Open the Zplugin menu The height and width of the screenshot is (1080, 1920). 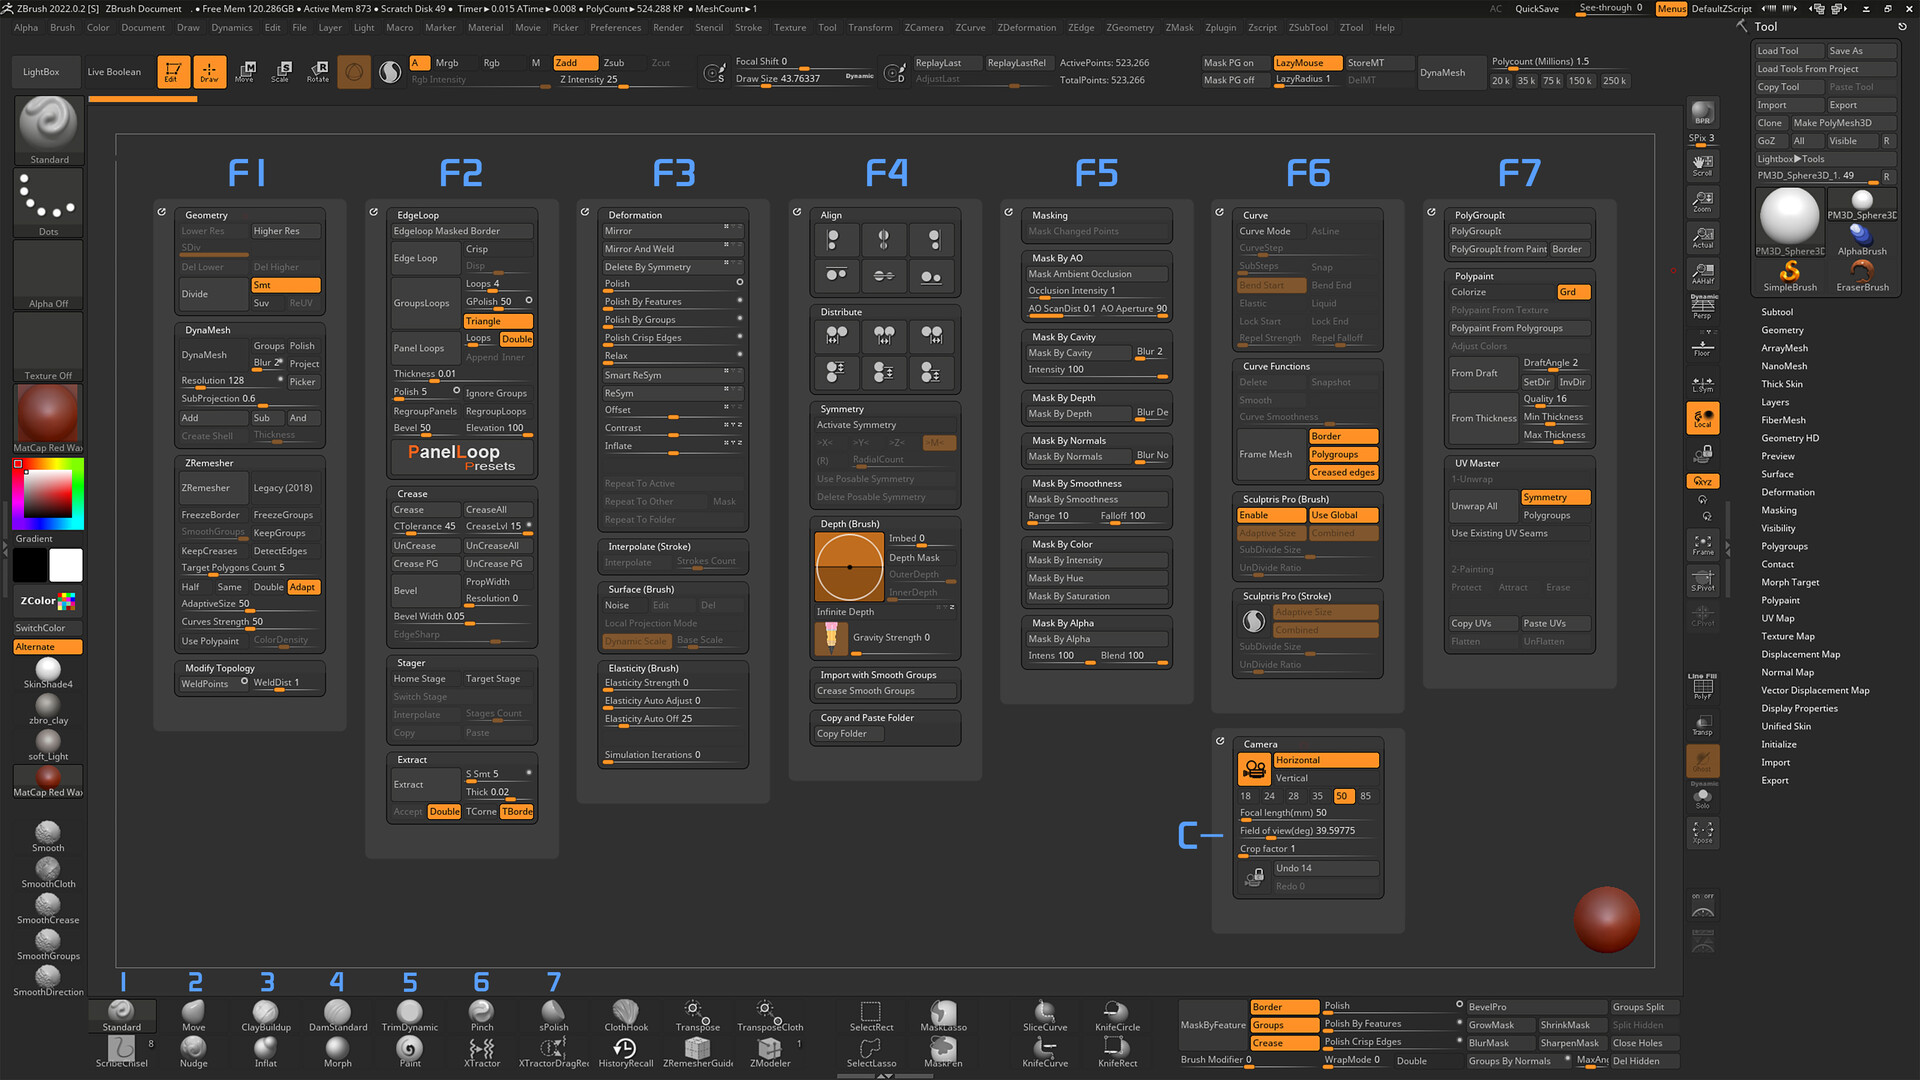tap(1220, 27)
